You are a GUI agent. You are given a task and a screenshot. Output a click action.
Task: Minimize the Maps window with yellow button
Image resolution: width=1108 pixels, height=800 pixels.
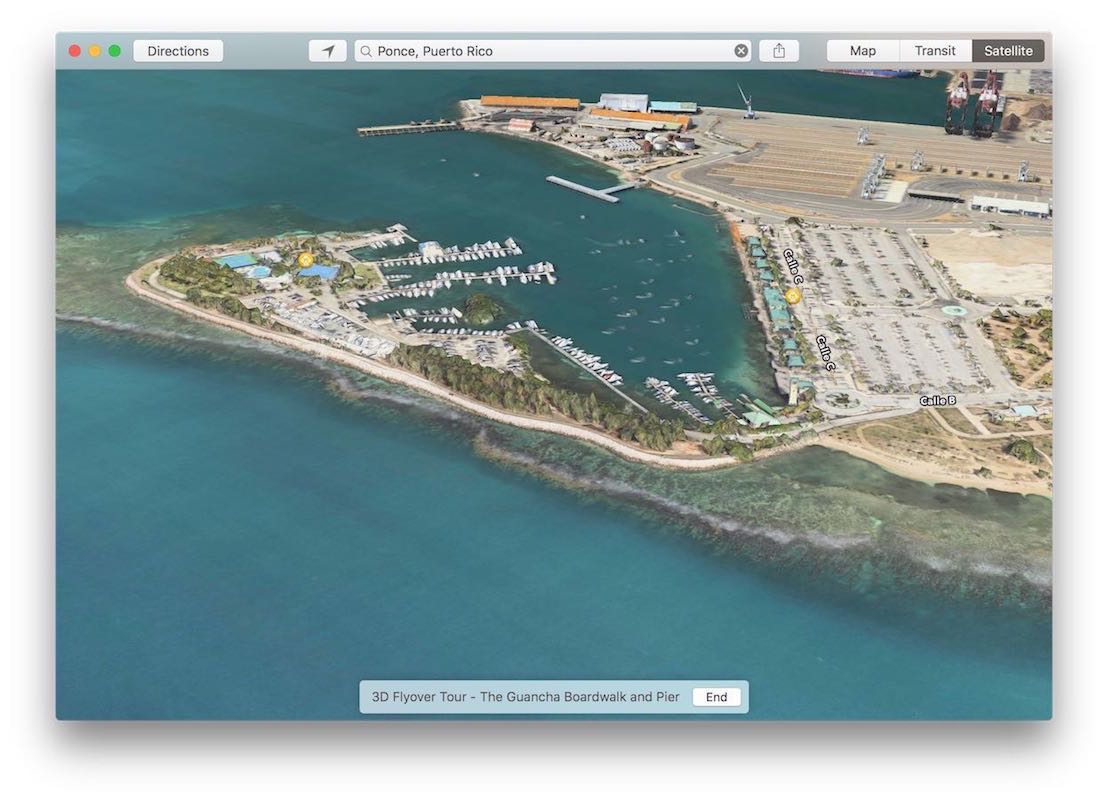[x=94, y=51]
